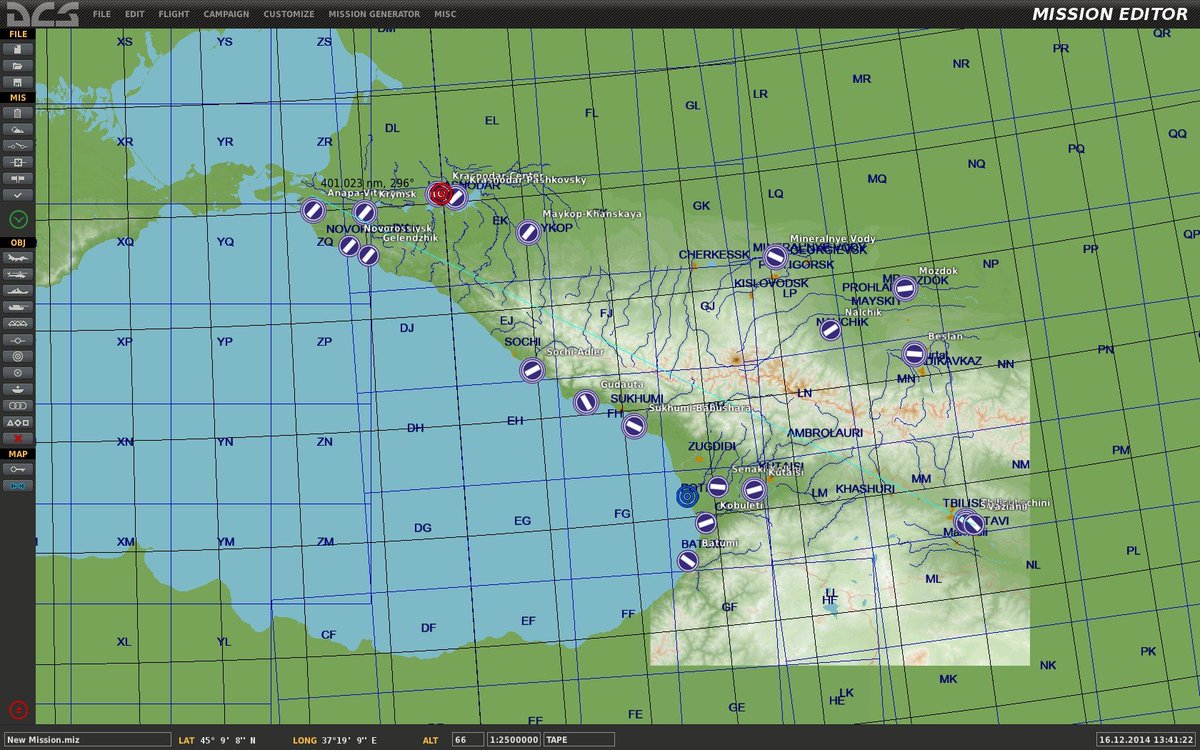This screenshot has height=750, width=1200.
Task: Click the Anapa-Vityazevo airfield marker
Action: [312, 210]
